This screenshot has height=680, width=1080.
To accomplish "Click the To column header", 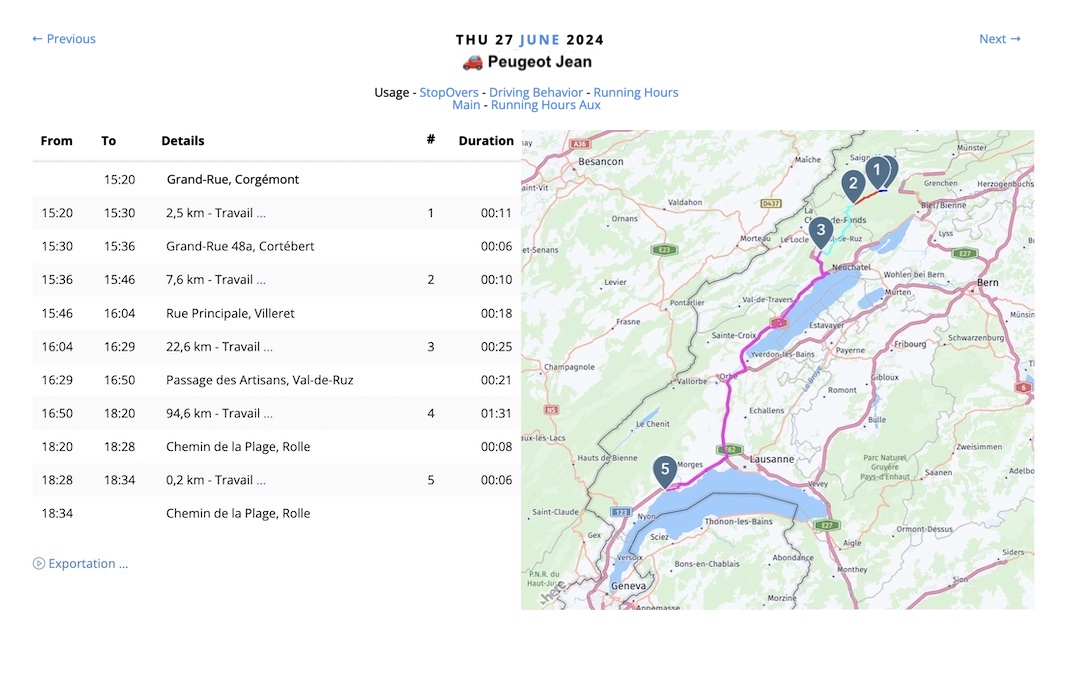I will pos(109,141).
